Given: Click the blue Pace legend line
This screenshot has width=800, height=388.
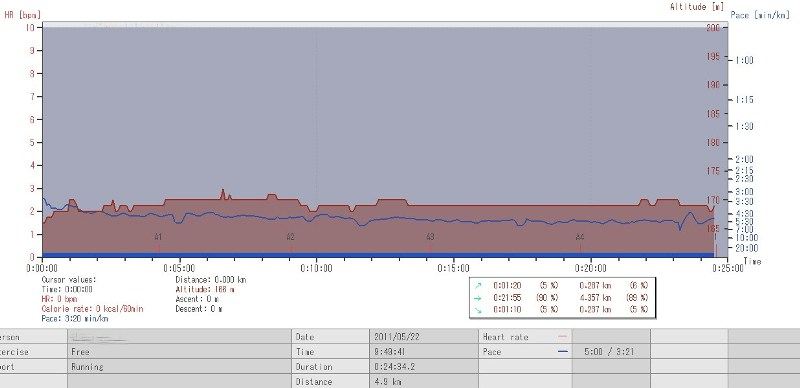Looking at the screenshot, I should coord(563,352).
